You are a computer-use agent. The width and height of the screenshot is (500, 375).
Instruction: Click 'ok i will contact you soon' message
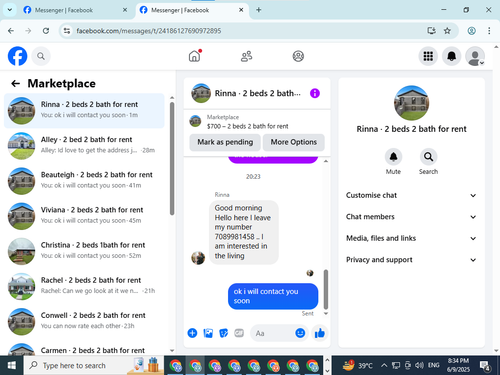point(273,296)
